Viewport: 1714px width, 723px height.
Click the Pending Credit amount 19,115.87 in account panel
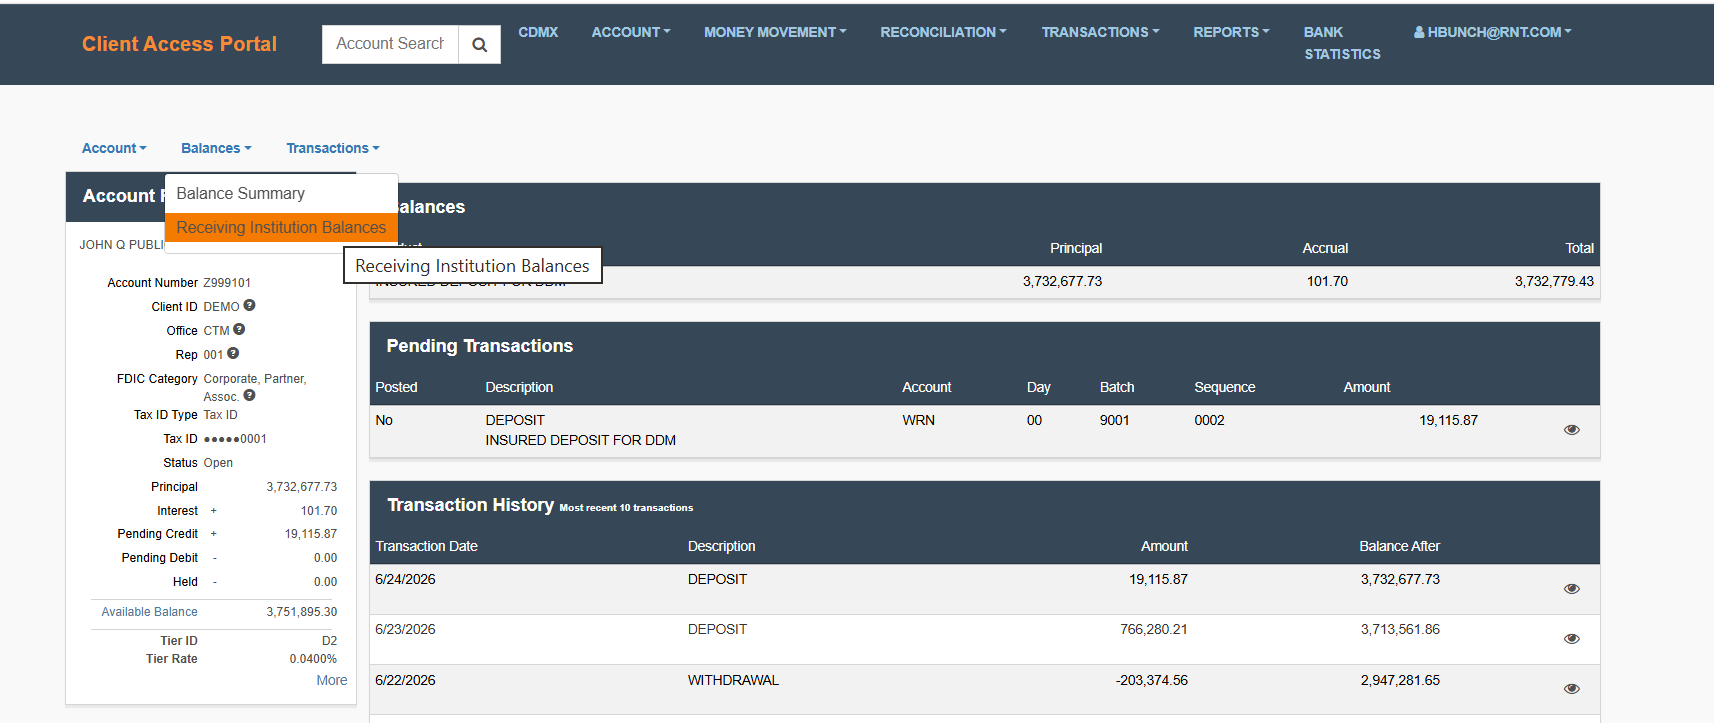pos(310,534)
